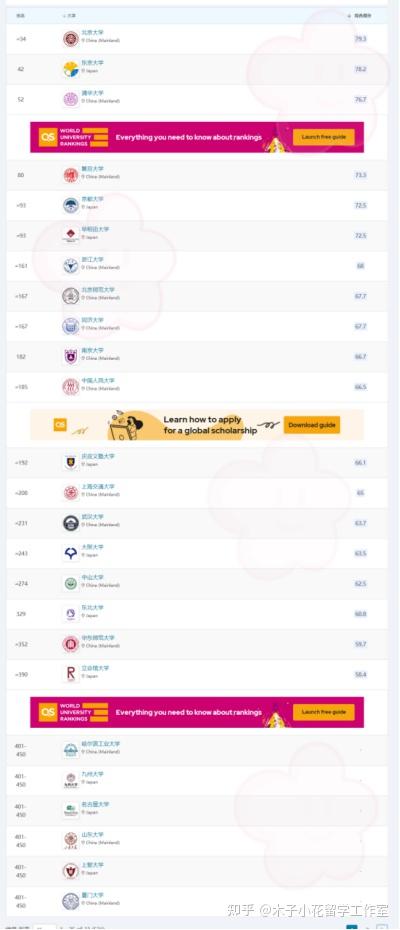Open the 哈尔滨工业大学 university link

(101, 744)
